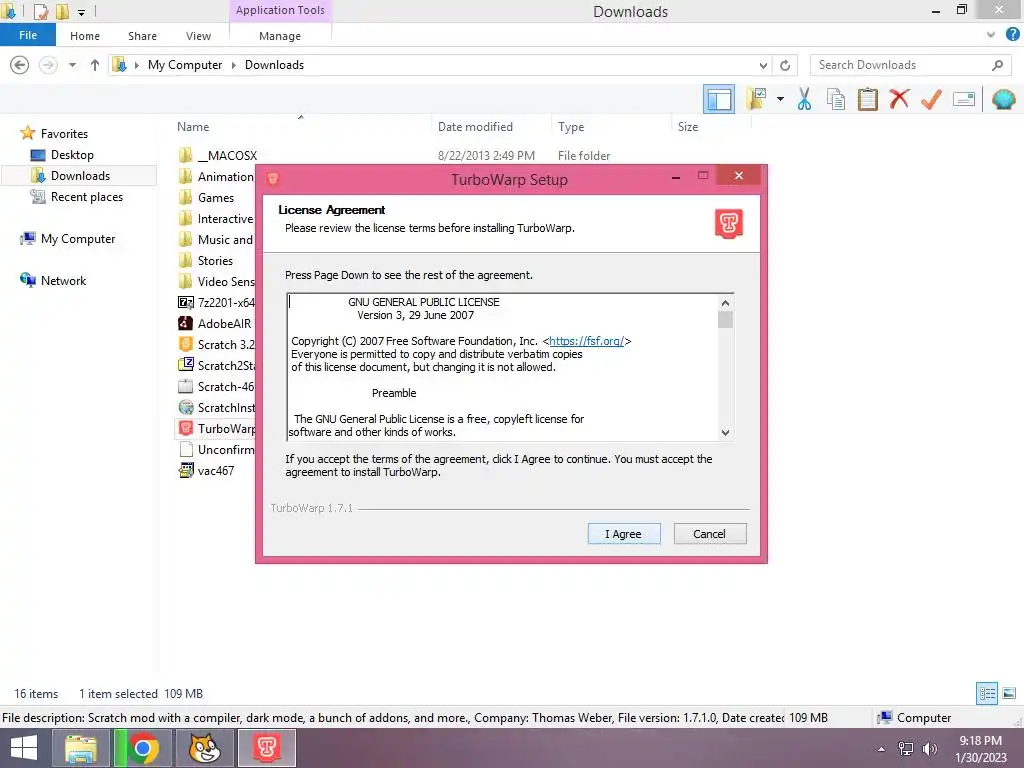This screenshot has width=1024, height=768.
Task: Click the license text scrollbar thumb
Action: click(x=725, y=319)
